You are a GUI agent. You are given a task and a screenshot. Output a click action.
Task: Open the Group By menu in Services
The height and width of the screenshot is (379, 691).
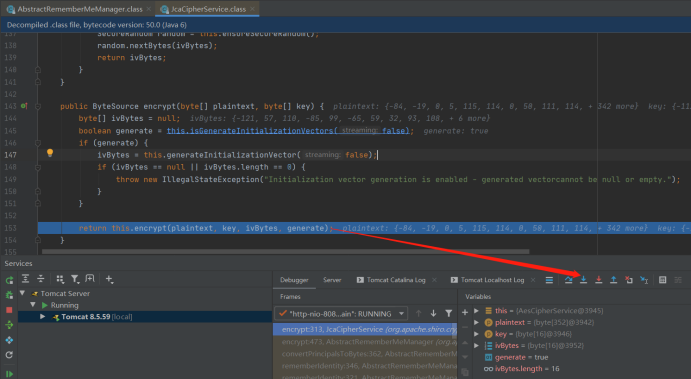click(x=60, y=279)
